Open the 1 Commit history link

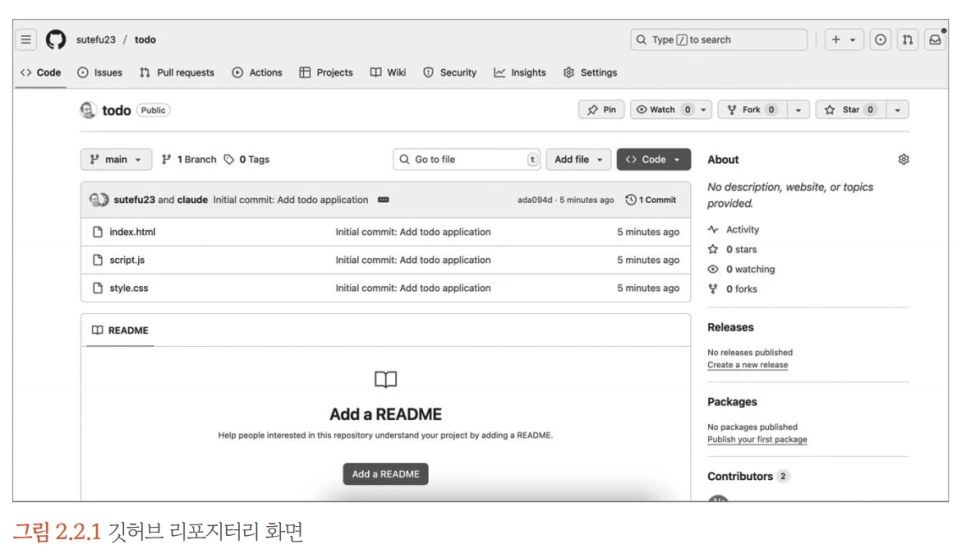pyautogui.click(x=651, y=200)
